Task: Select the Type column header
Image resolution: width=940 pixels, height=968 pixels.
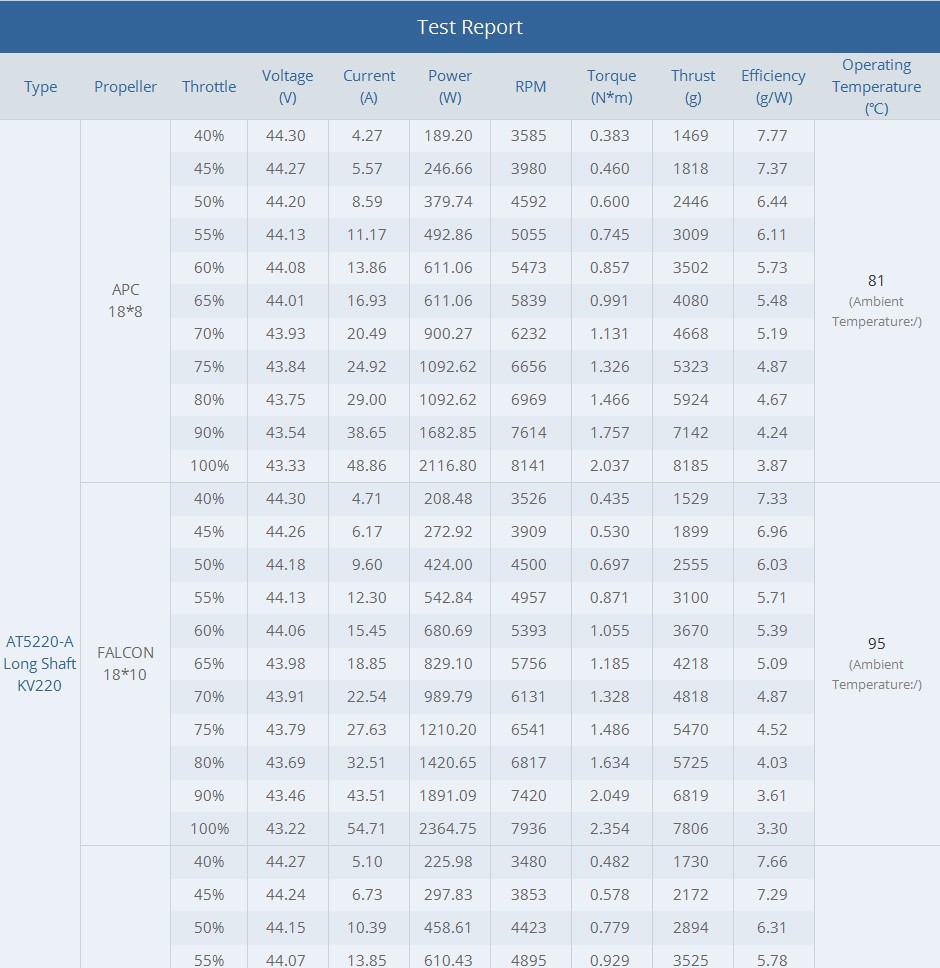Action: pyautogui.click(x=40, y=86)
